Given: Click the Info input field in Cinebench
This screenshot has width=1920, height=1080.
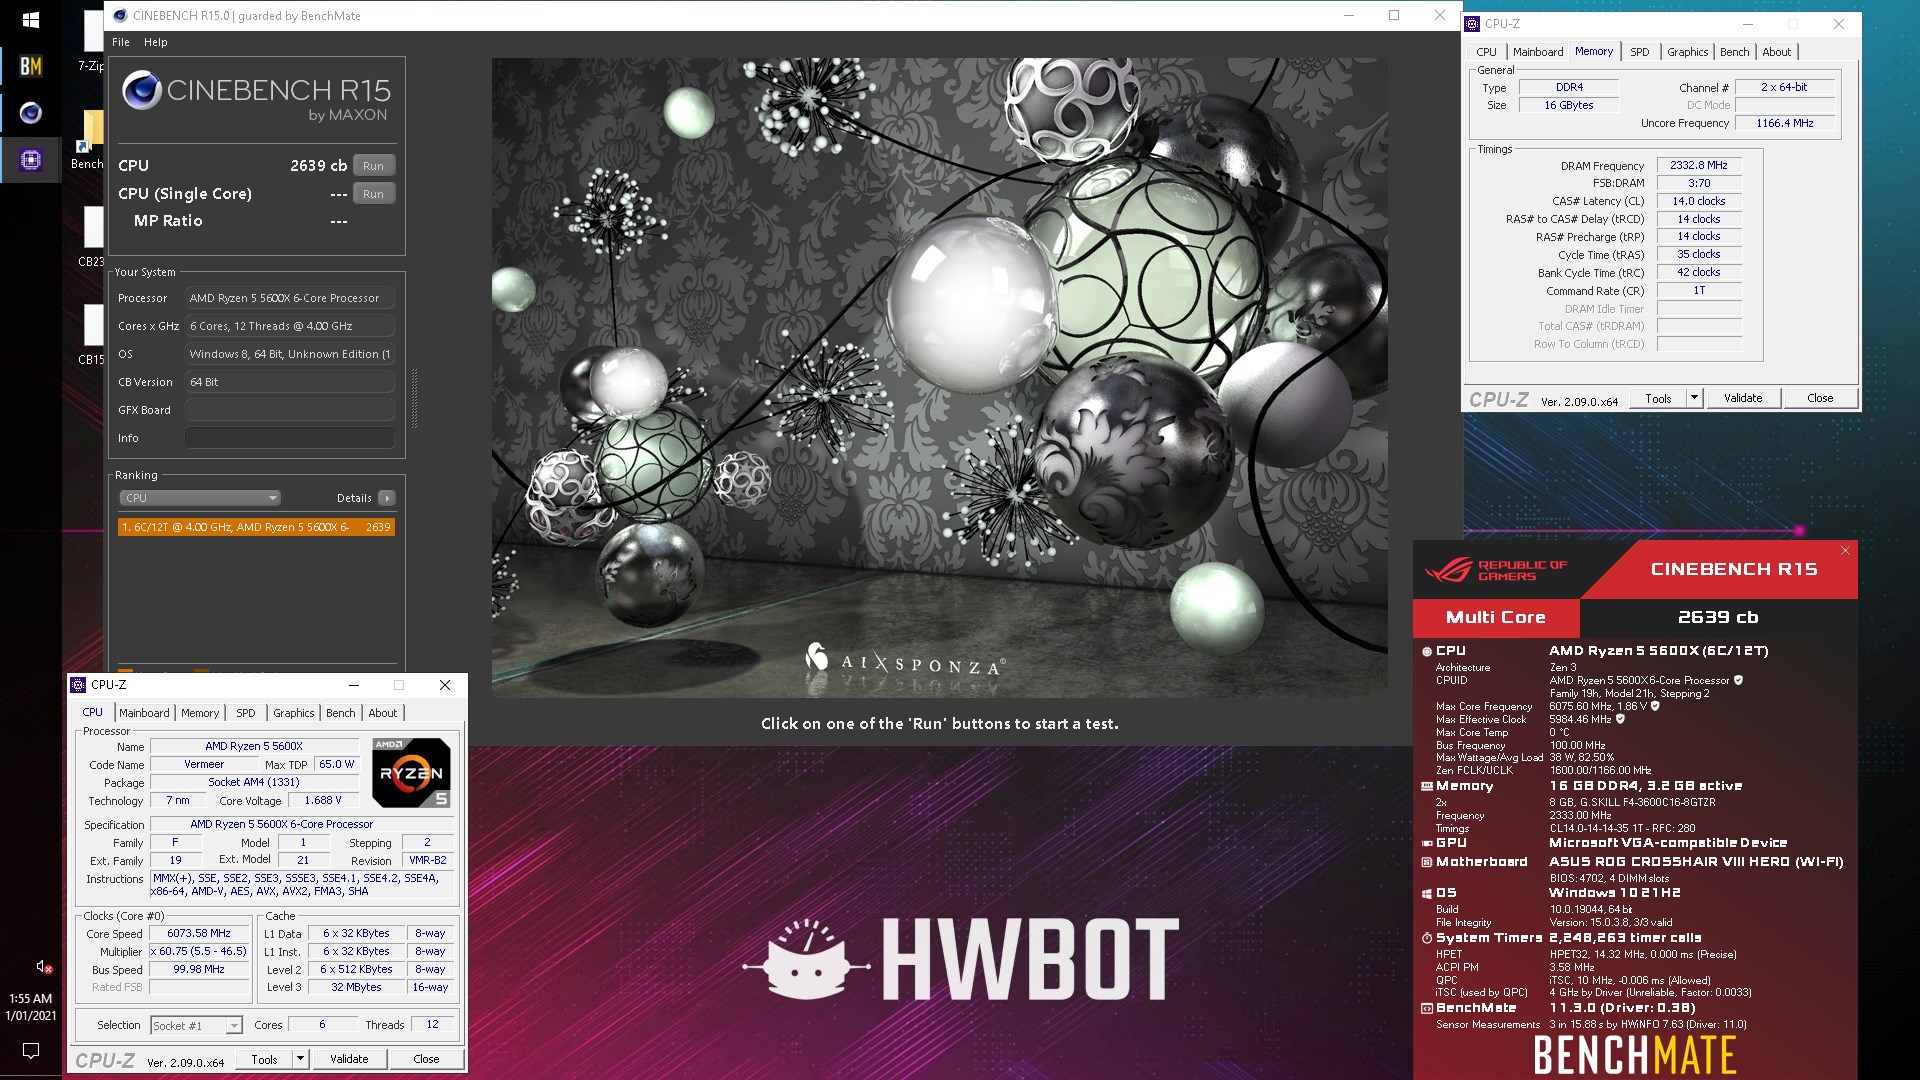Looking at the screenshot, I should [290, 438].
